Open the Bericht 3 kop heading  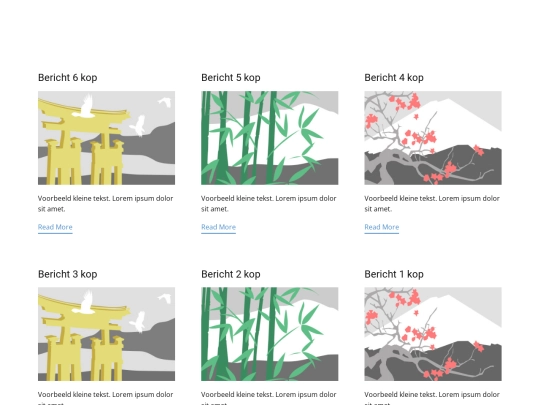click(x=68, y=274)
